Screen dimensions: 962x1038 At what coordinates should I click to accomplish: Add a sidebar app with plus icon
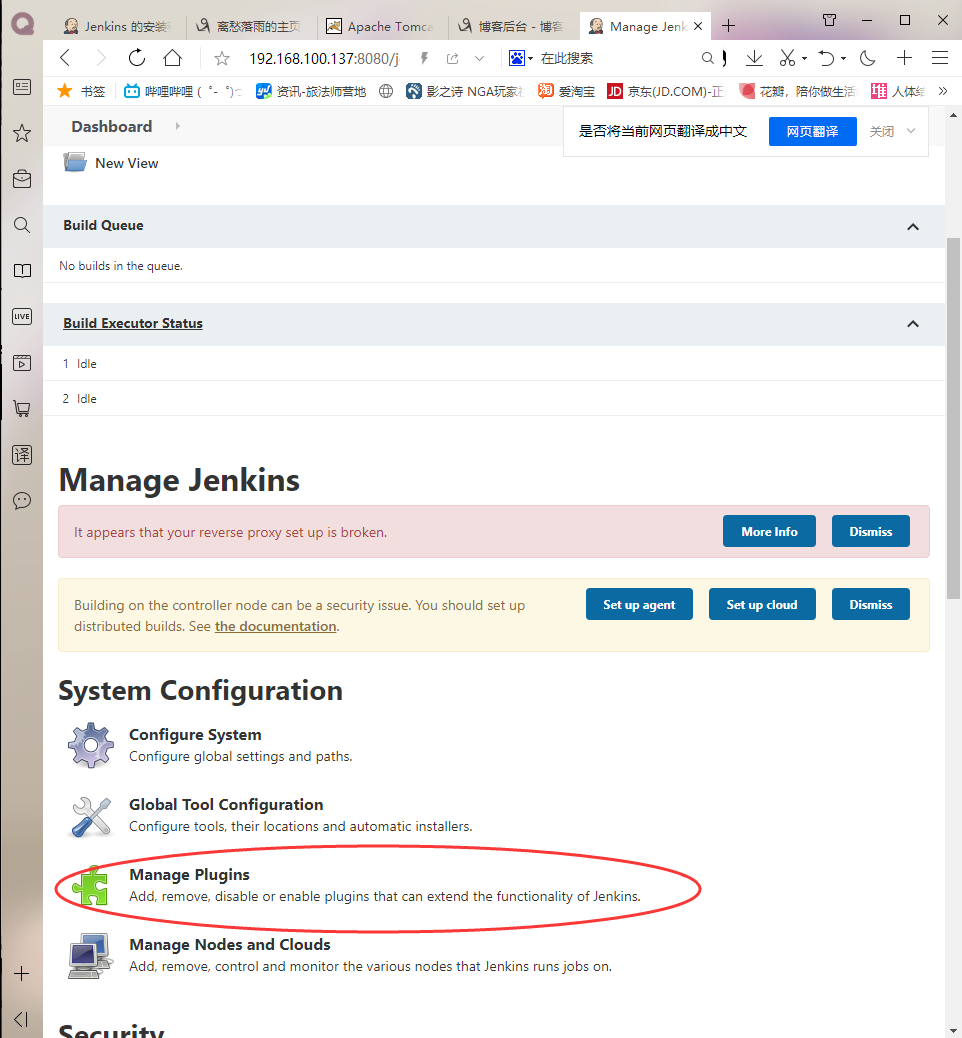click(22, 974)
